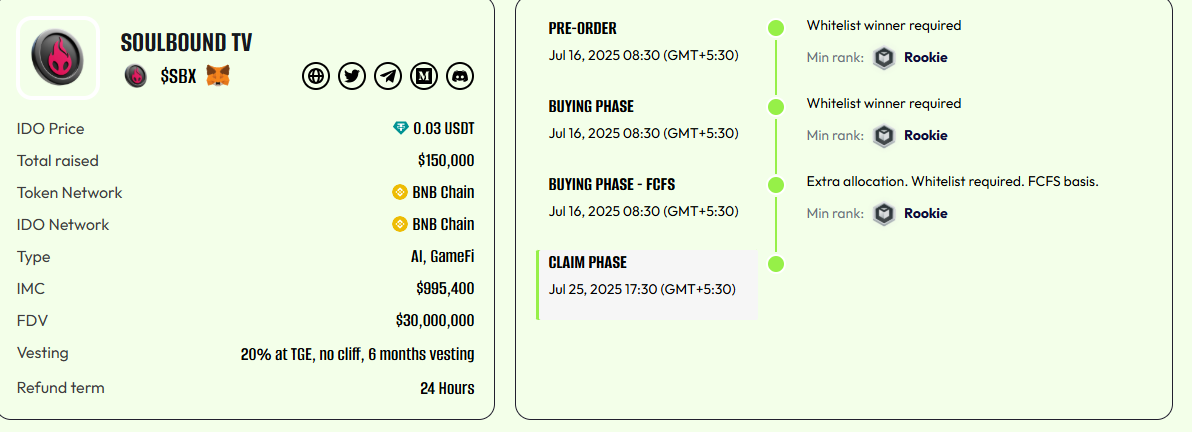The width and height of the screenshot is (1192, 432).
Task: Click the Rookie rank badge under Pre-Order
Action: [884, 57]
